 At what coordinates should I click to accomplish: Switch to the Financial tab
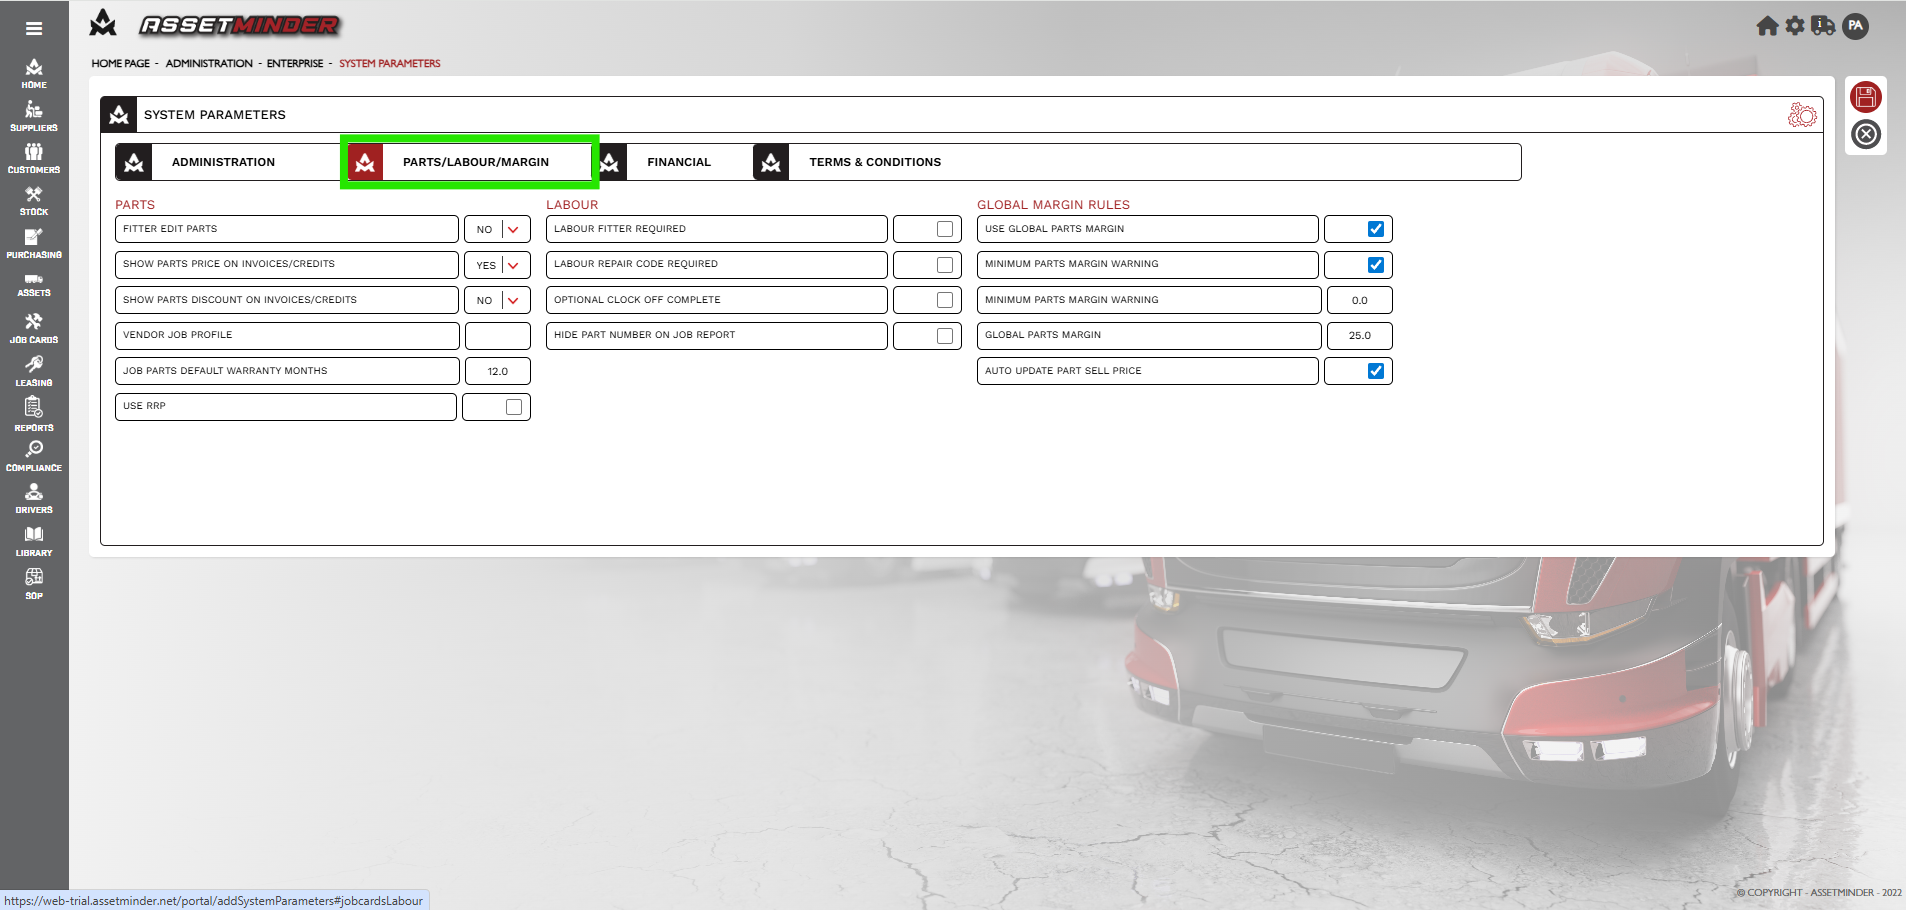coord(678,162)
